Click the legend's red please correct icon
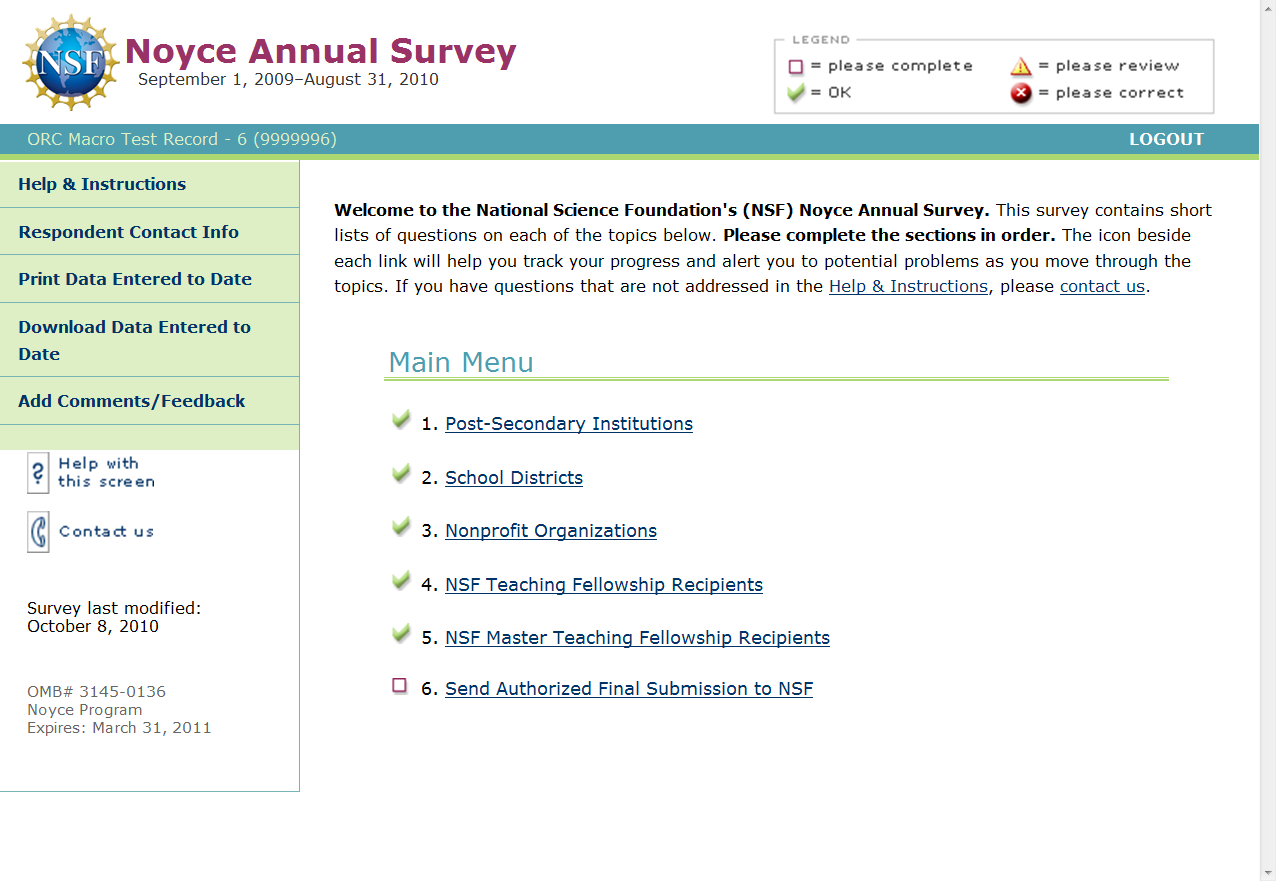Viewport: 1276px width, 881px height. [x=1020, y=94]
